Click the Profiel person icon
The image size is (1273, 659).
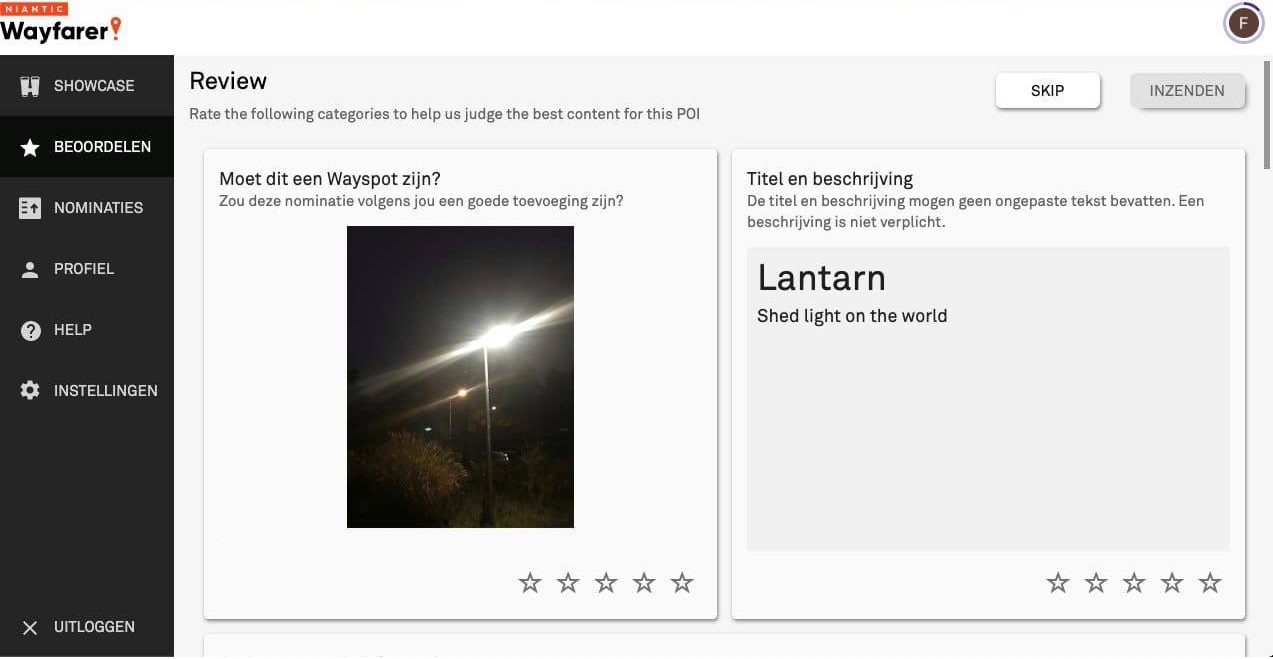[30, 269]
